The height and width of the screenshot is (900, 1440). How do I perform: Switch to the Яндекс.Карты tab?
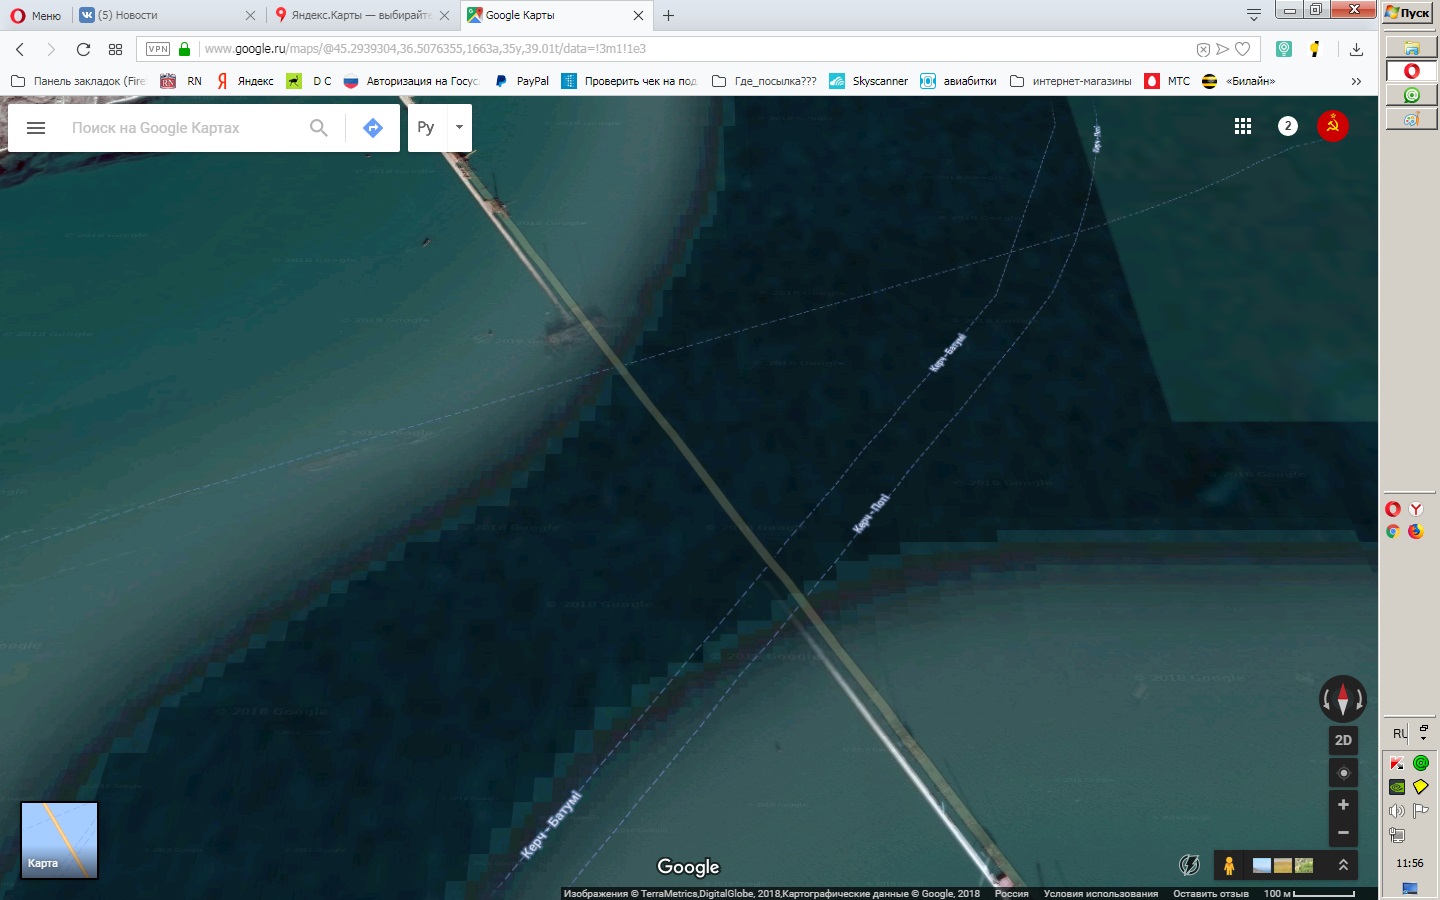(362, 15)
